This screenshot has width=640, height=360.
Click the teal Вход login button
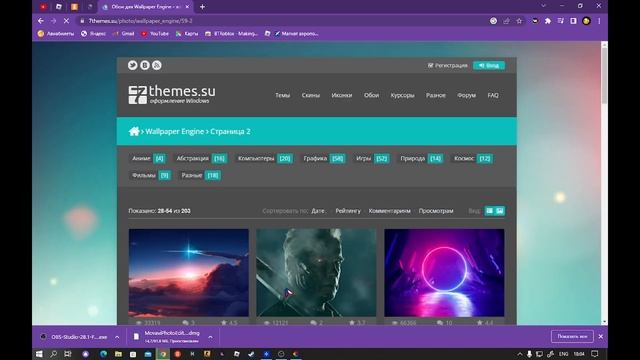[x=489, y=65]
